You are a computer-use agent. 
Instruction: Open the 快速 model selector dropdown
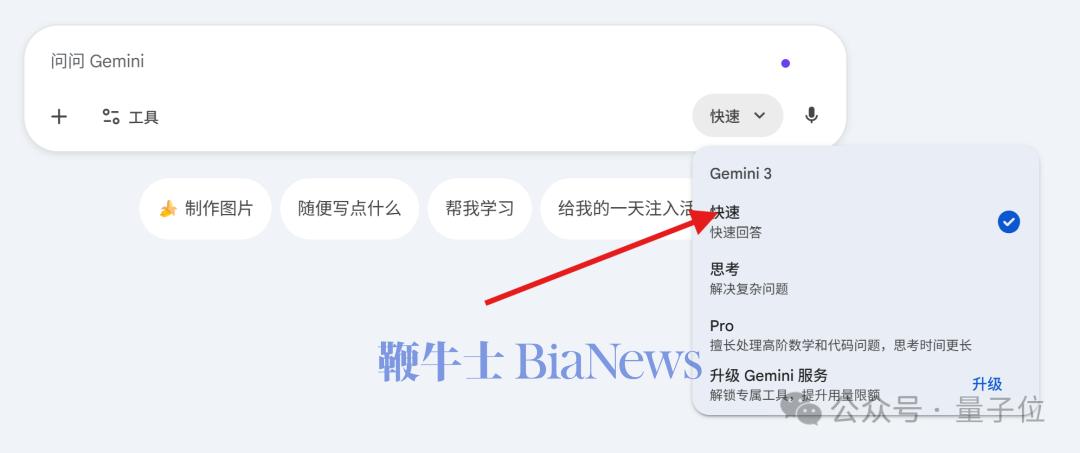[737, 116]
